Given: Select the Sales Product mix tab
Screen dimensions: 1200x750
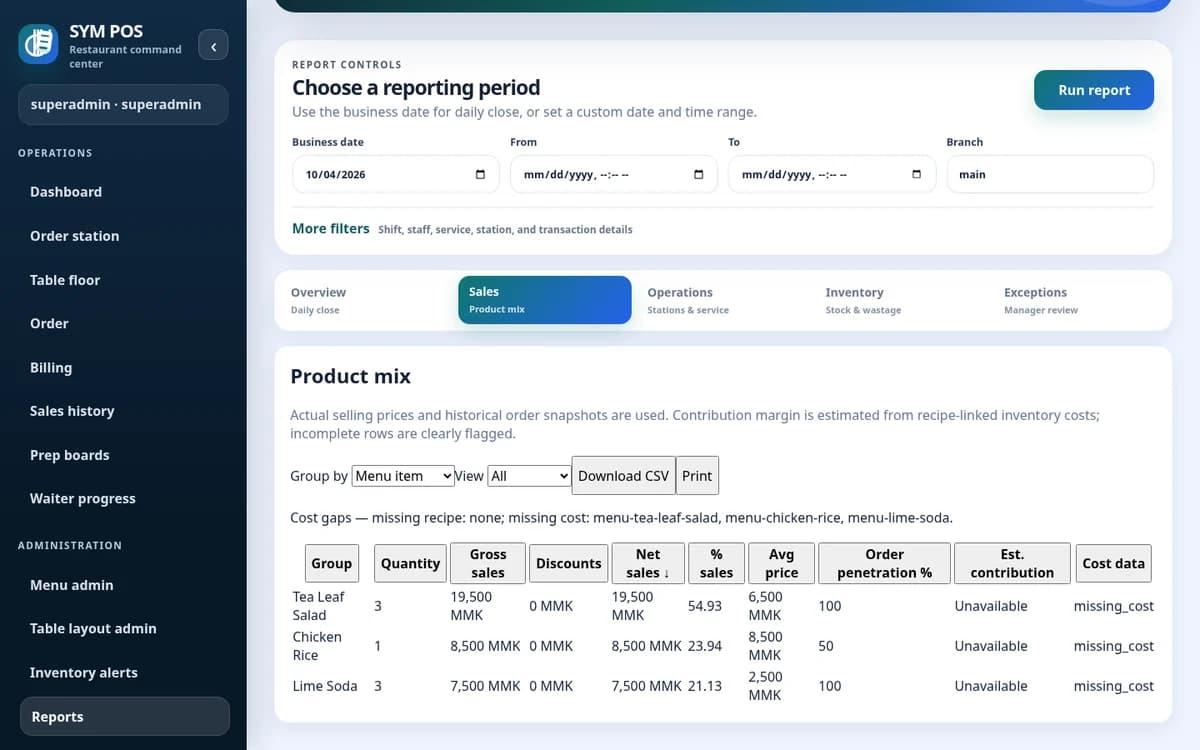Looking at the screenshot, I should [x=545, y=300].
